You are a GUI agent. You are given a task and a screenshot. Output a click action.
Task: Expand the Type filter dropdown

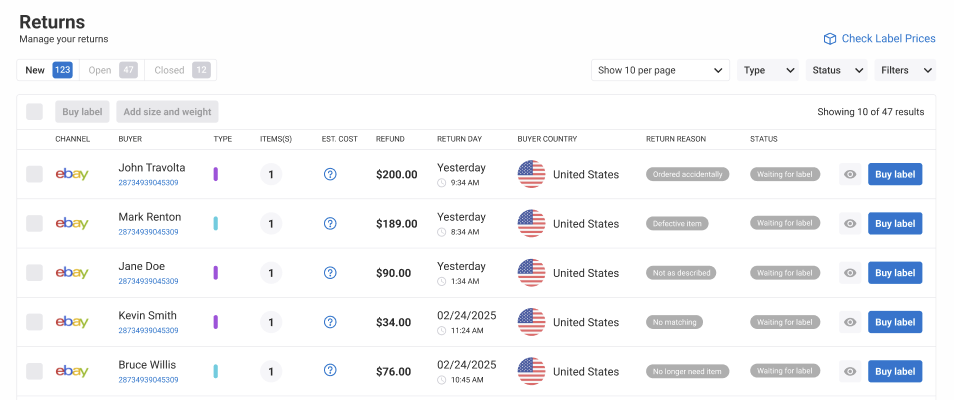click(768, 70)
